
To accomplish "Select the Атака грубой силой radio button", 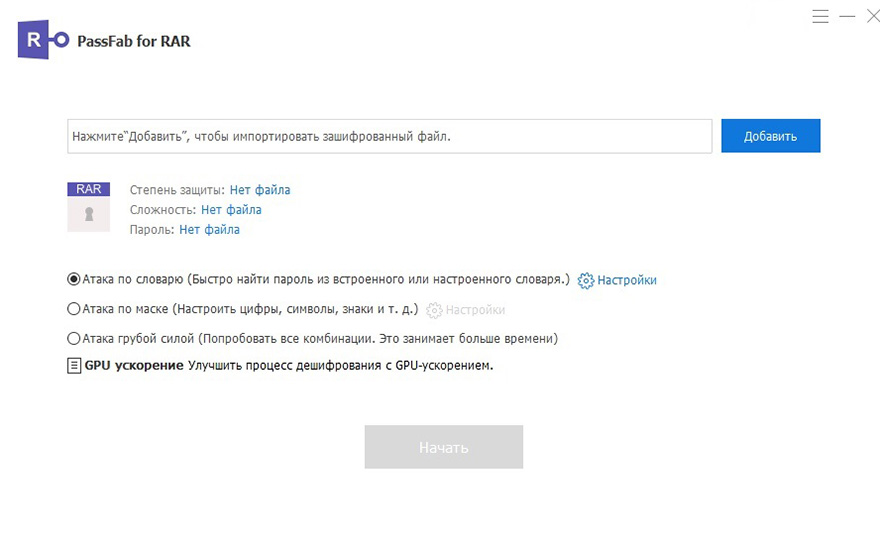I will click(74, 339).
